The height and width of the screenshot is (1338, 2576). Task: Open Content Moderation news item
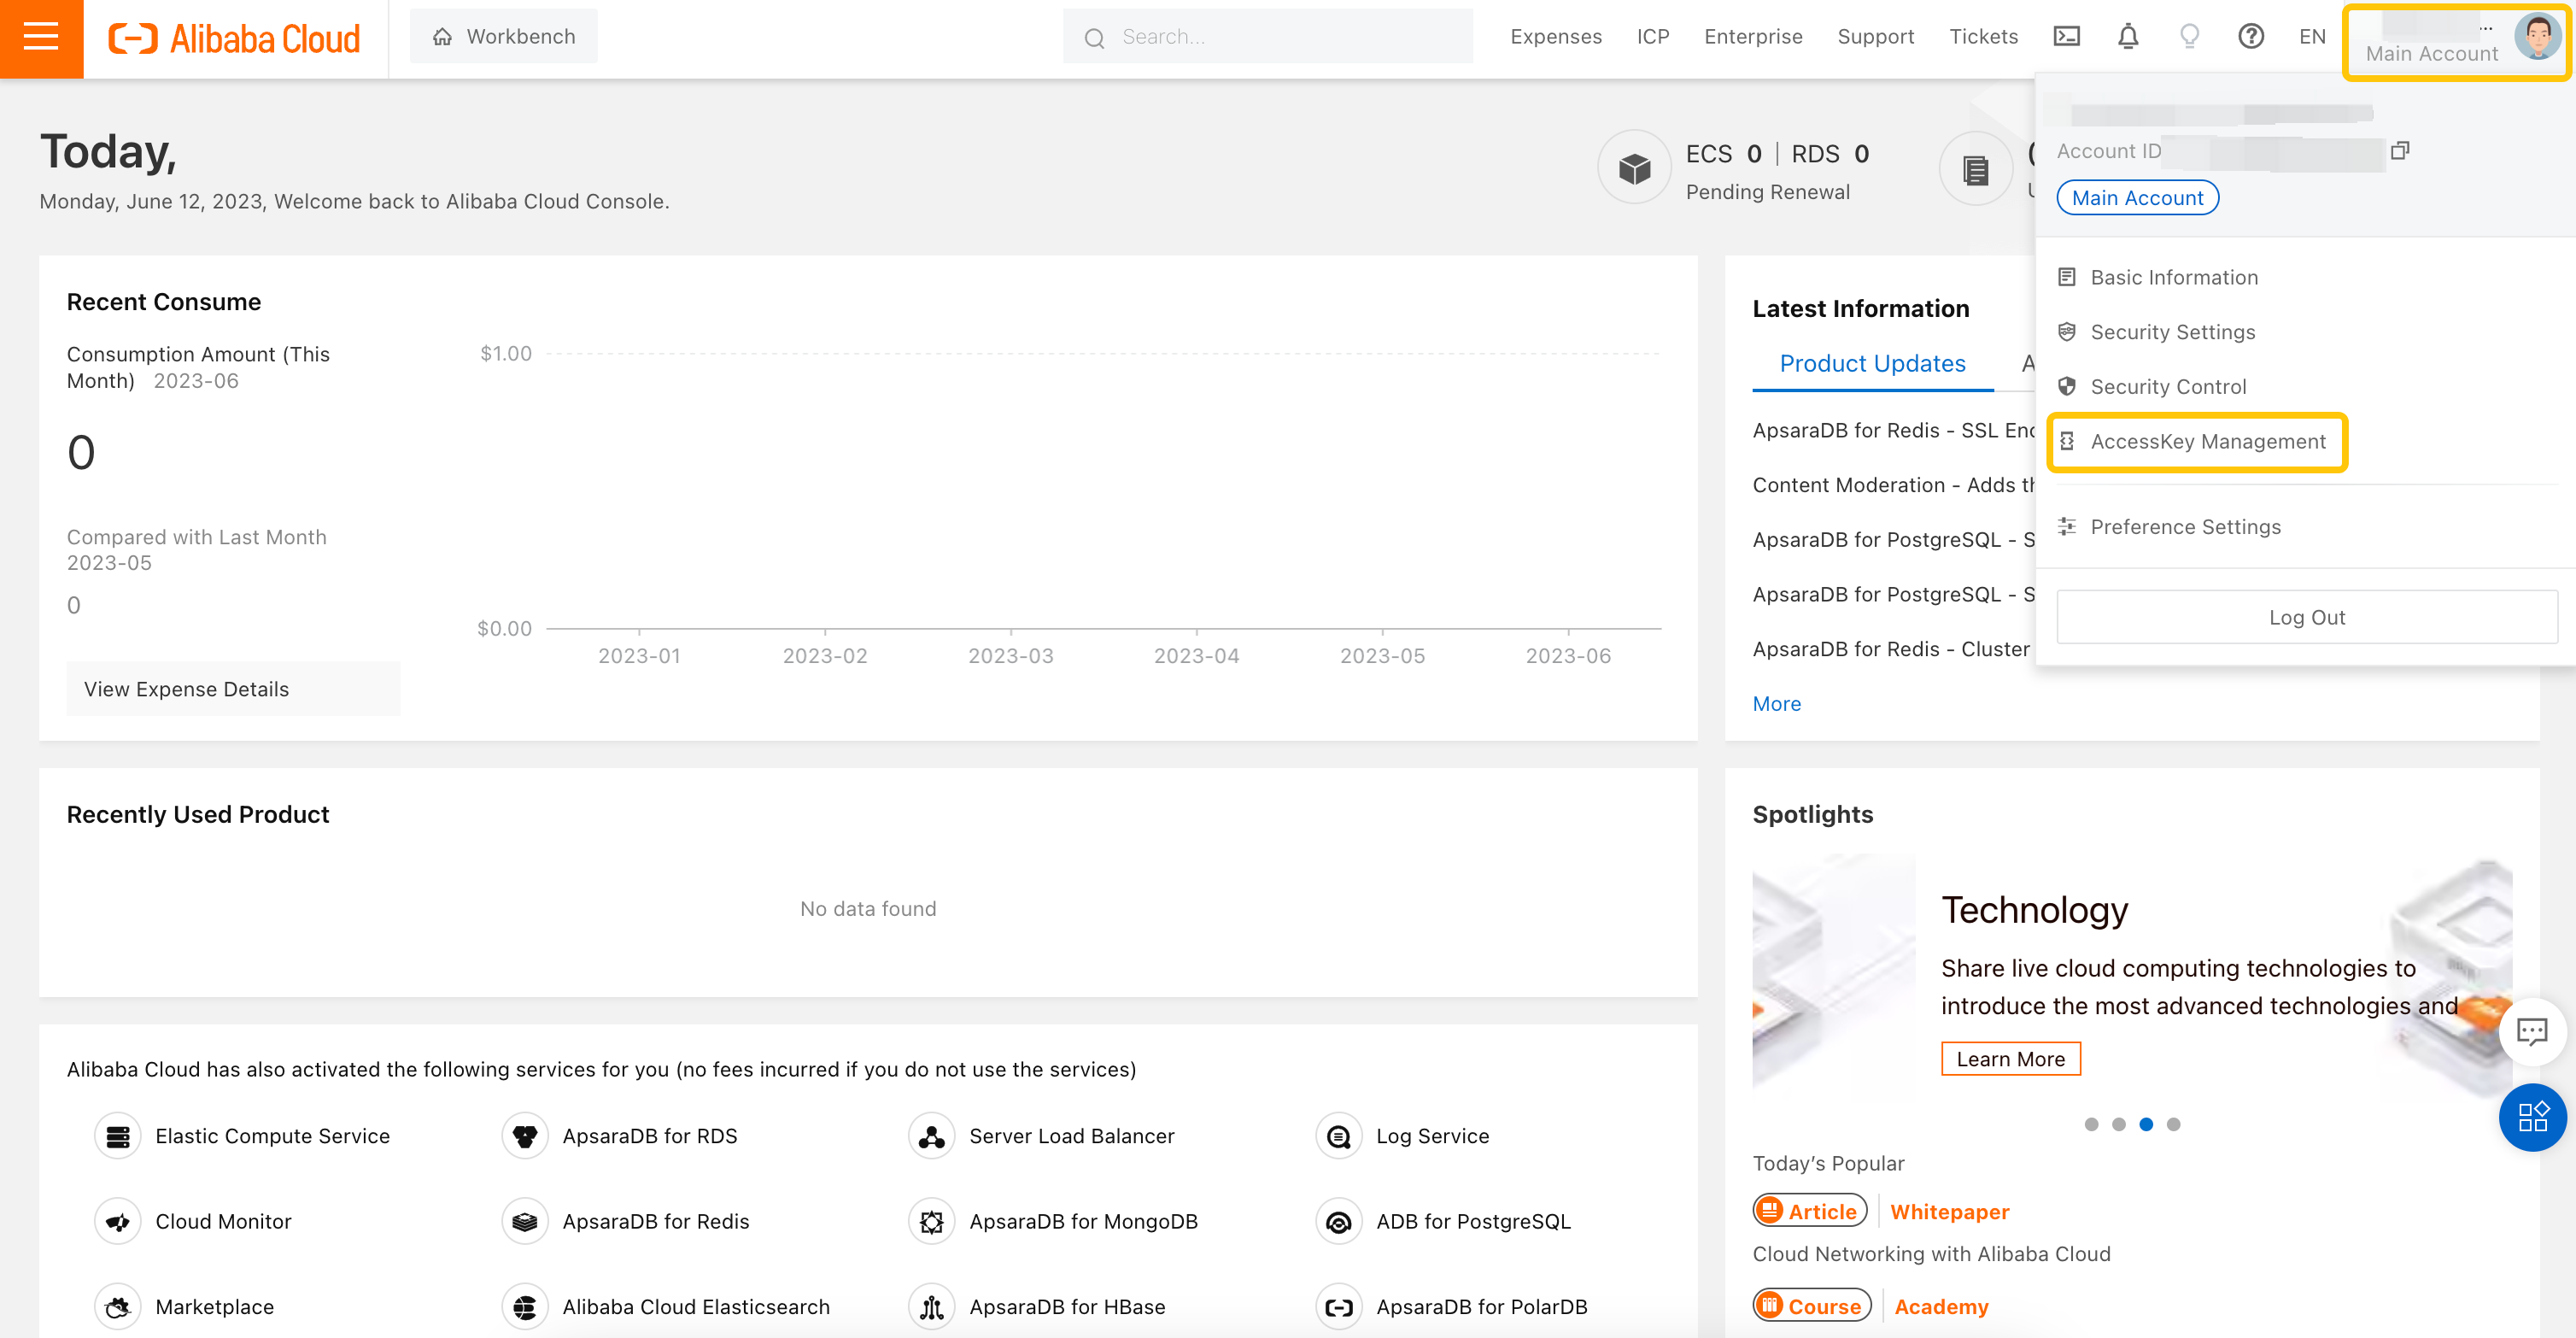1893,485
